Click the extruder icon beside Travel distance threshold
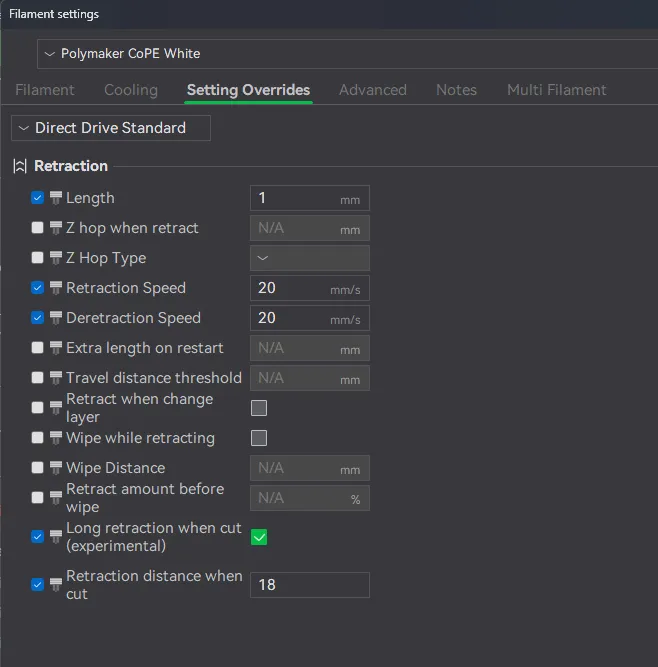This screenshot has width=658, height=667. (x=56, y=378)
